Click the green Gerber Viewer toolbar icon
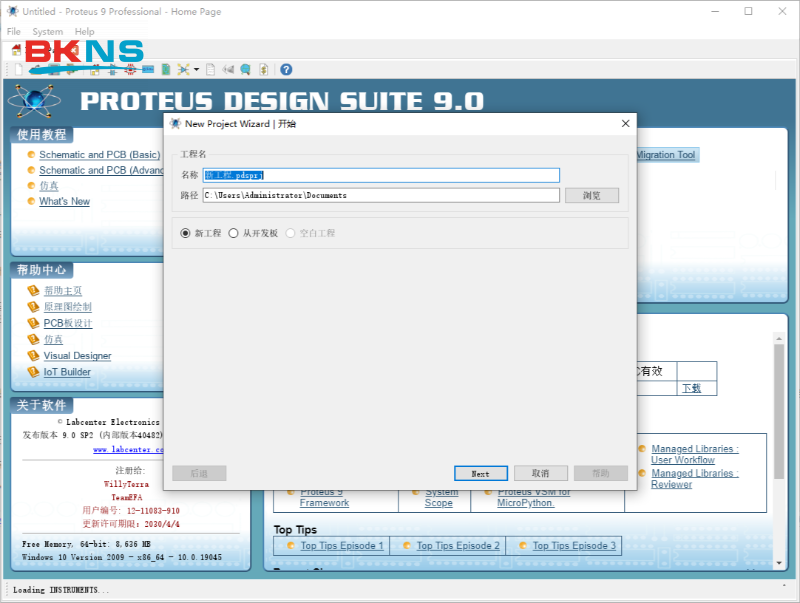The image size is (800, 603). pos(166,69)
